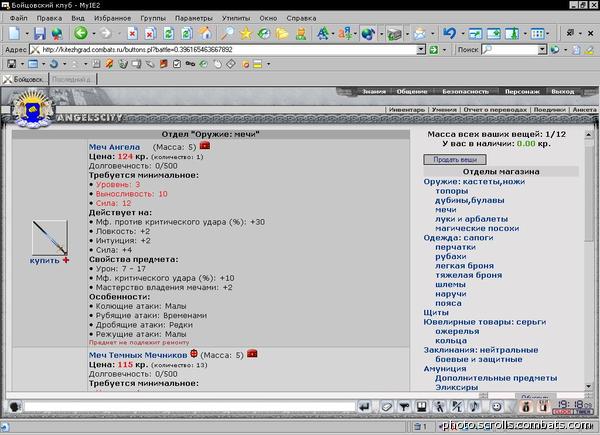This screenshot has width=600, height=435.
Task: Open the Утилиты menu
Action: tap(236, 18)
